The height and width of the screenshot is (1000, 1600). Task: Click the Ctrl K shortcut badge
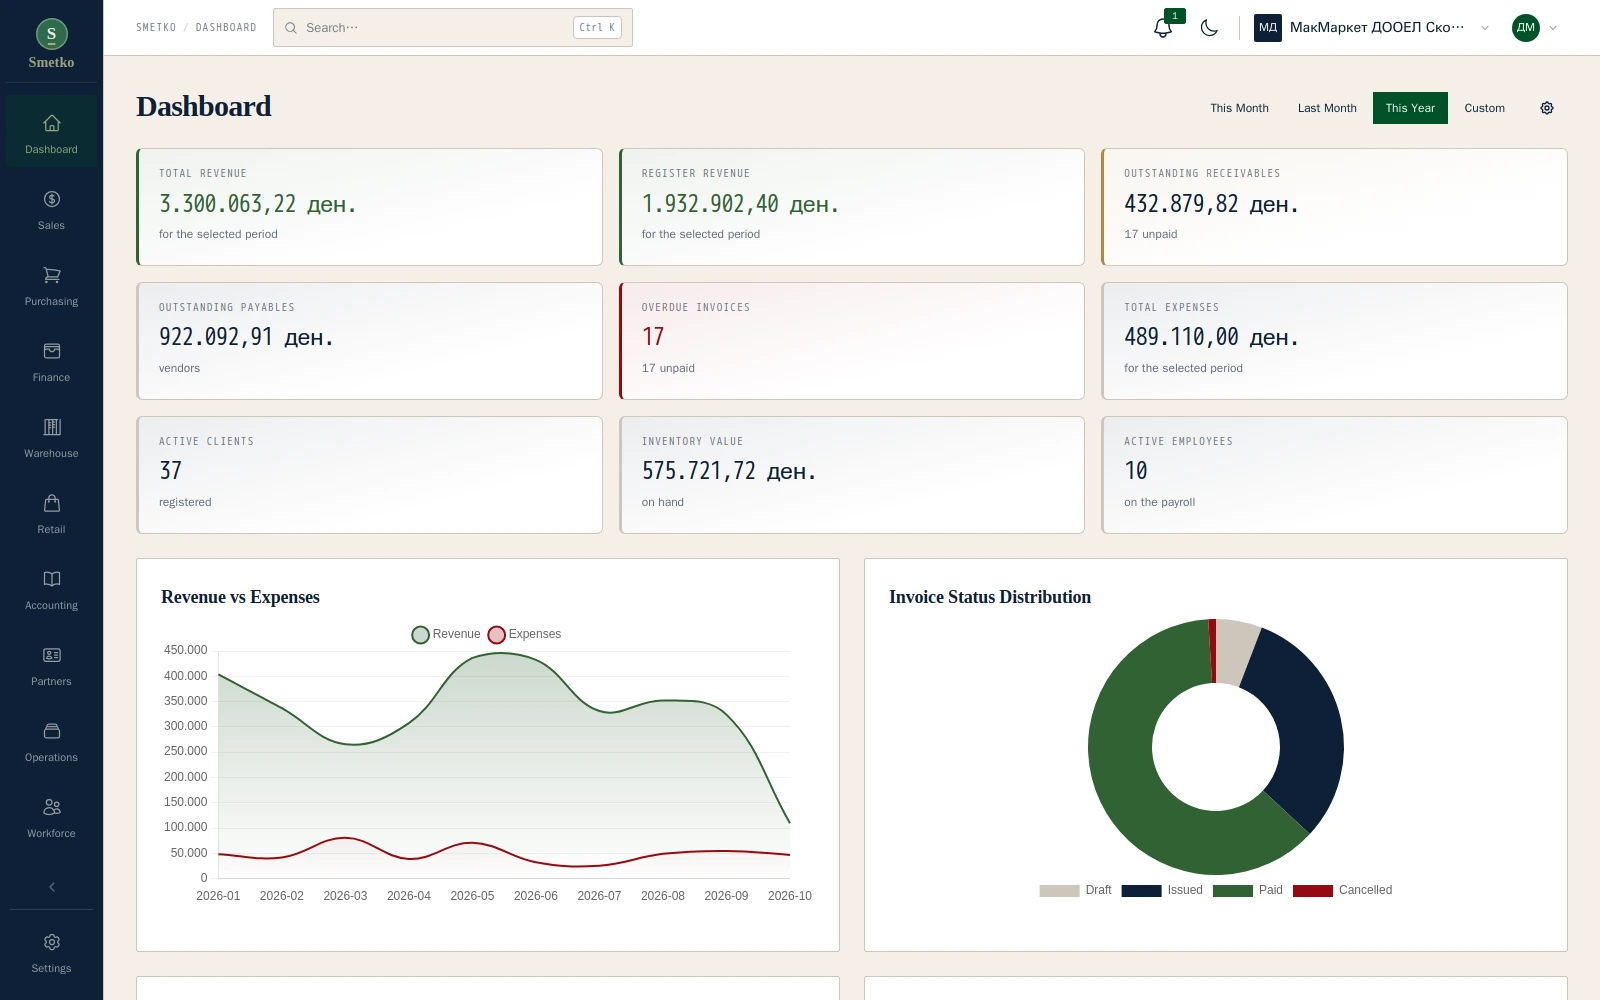pyautogui.click(x=597, y=28)
